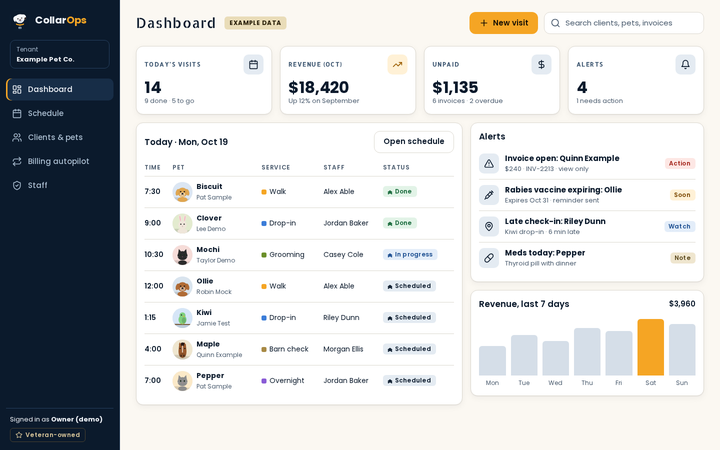Click the star icon in Veteran-owned badge
The width and height of the screenshot is (720, 450).
(19, 435)
